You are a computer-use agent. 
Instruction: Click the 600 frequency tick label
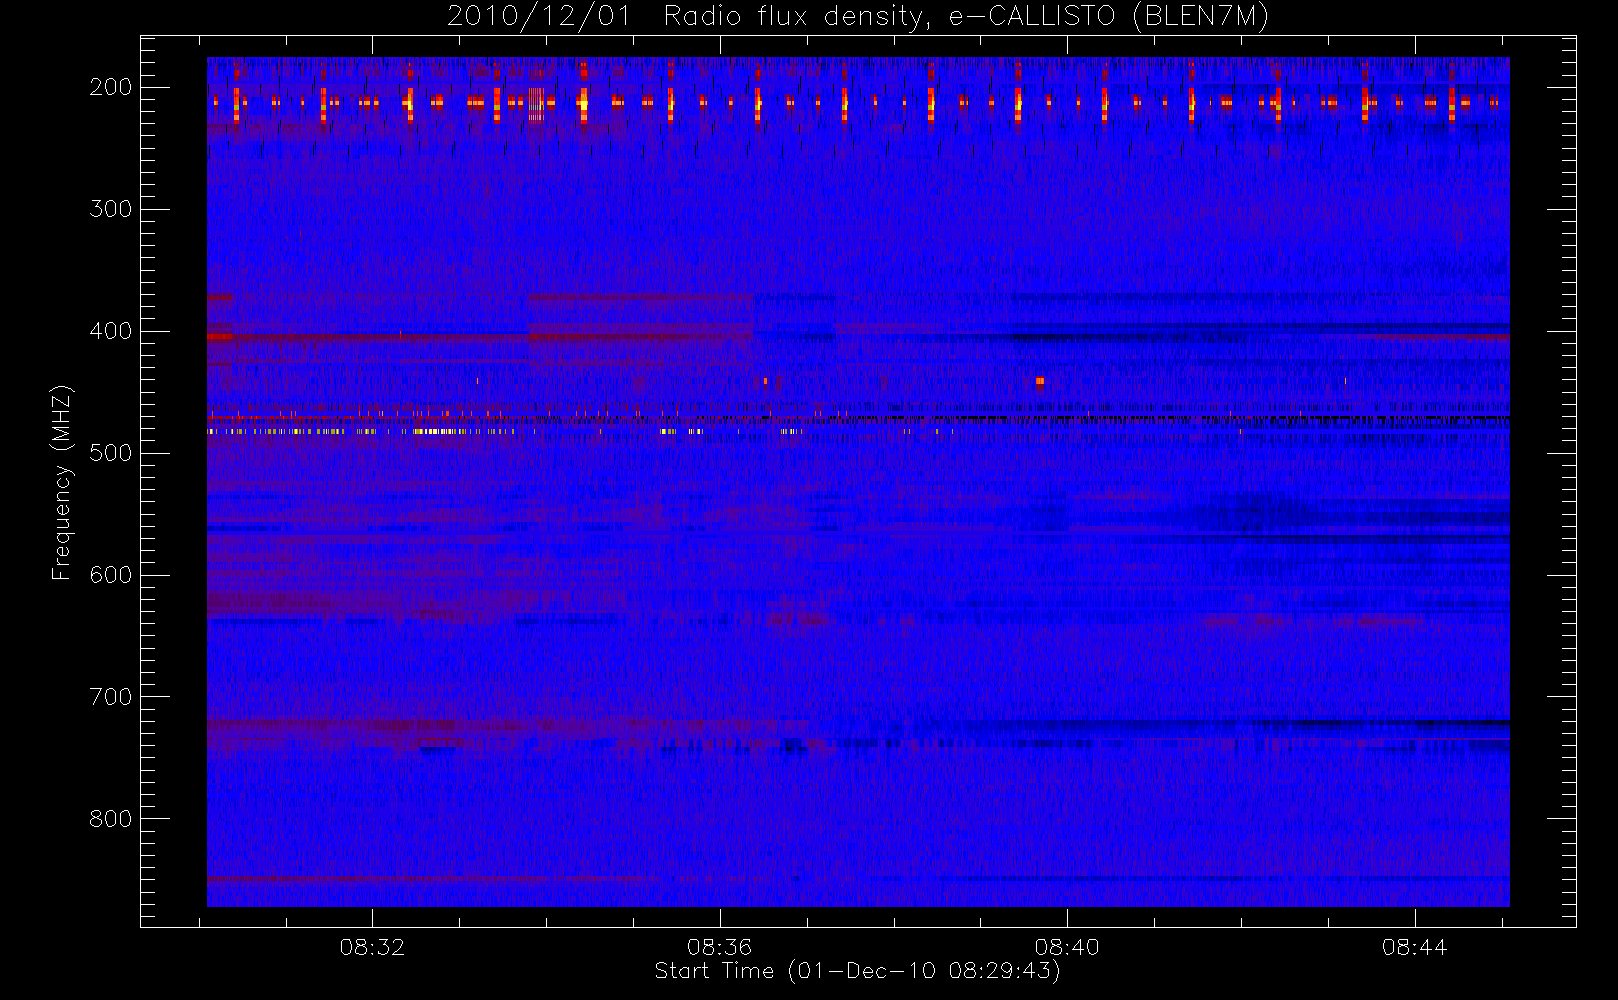click(x=111, y=575)
